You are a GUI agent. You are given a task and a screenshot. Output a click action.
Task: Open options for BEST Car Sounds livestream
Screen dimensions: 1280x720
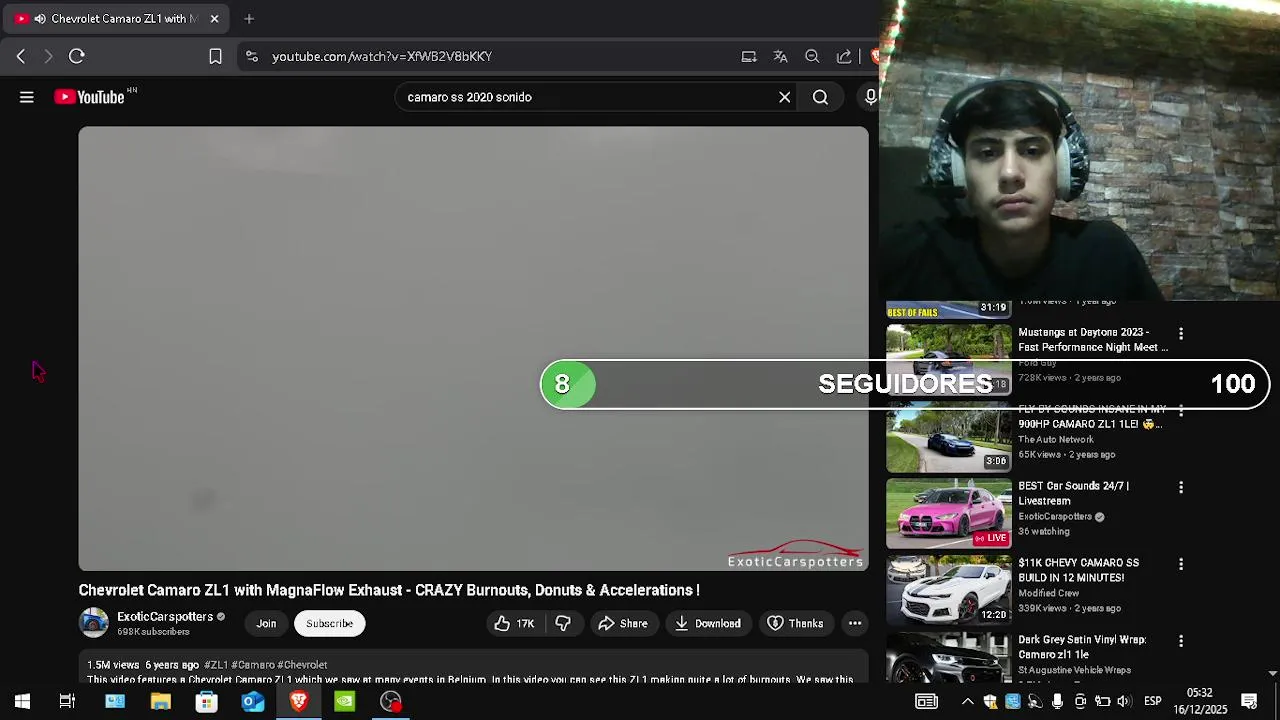[1181, 487]
